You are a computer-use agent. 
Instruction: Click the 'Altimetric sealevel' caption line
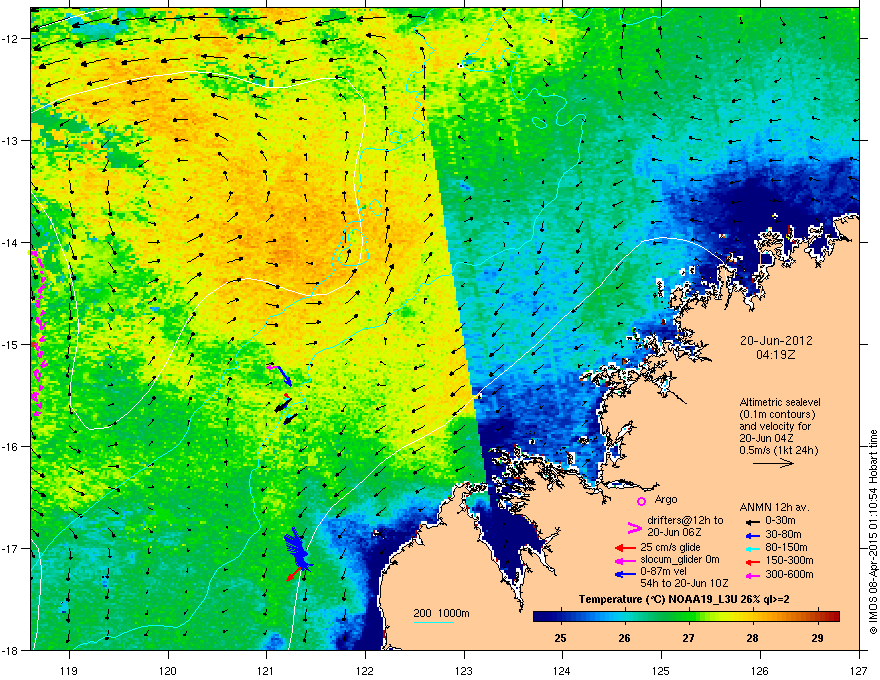(780, 402)
